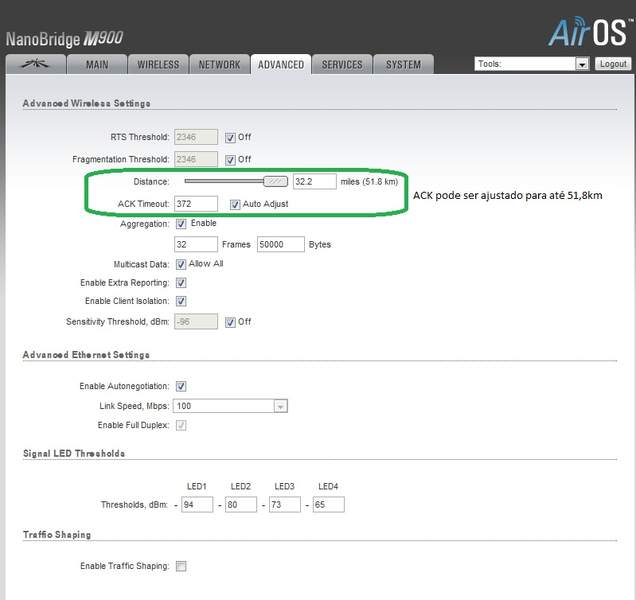The width and height of the screenshot is (636, 600).
Task: Click the Traffic Shaping heading
Action: (x=57, y=535)
